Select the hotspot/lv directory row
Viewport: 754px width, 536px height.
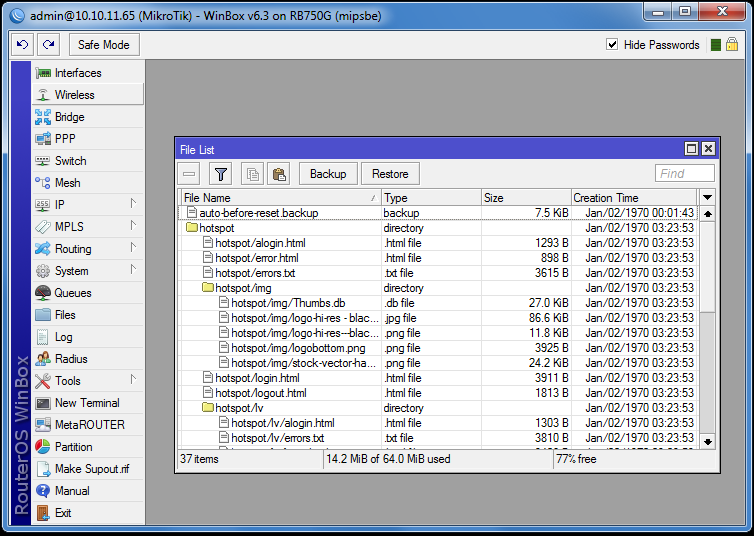point(438,408)
